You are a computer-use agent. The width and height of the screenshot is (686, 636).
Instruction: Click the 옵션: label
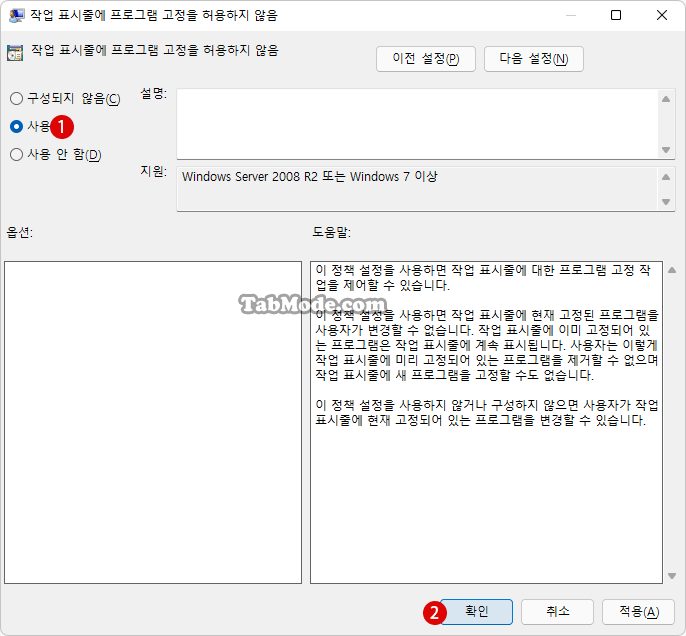(20, 232)
